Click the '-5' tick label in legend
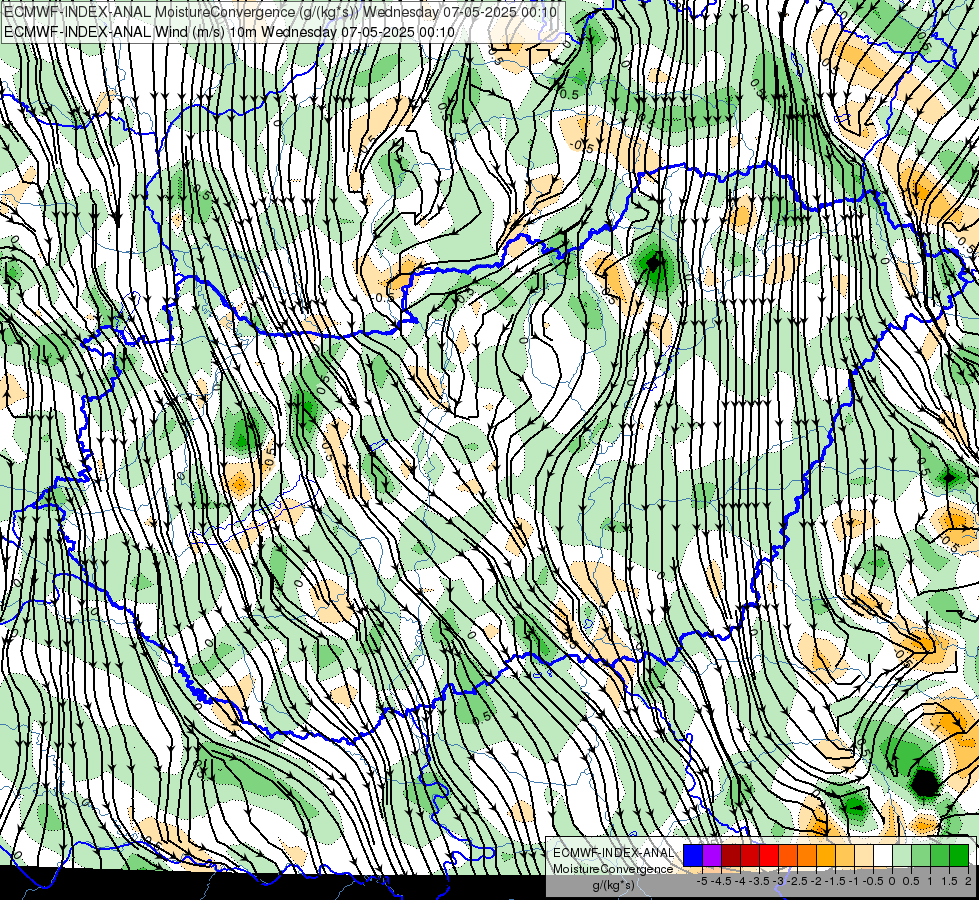This screenshot has height=900, width=979. click(702, 881)
